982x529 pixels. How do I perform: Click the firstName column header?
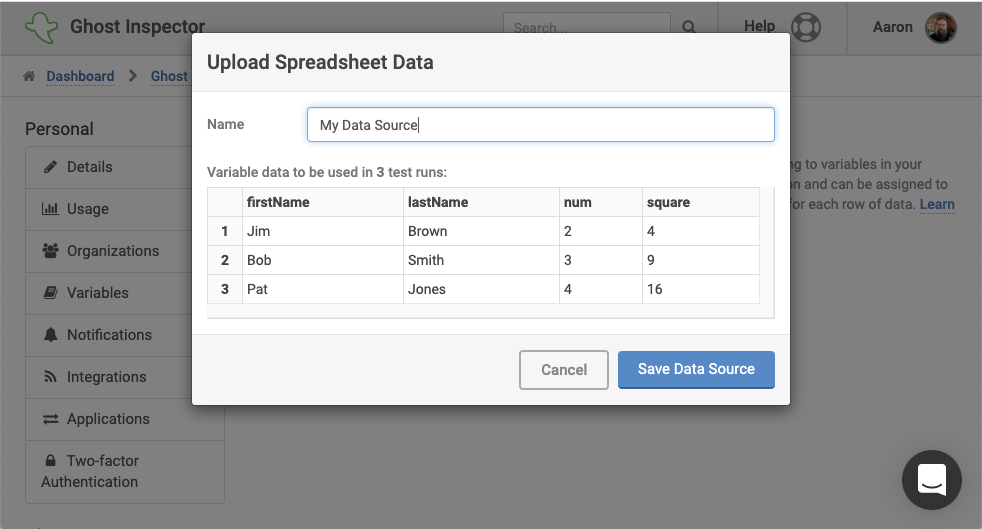point(323,202)
